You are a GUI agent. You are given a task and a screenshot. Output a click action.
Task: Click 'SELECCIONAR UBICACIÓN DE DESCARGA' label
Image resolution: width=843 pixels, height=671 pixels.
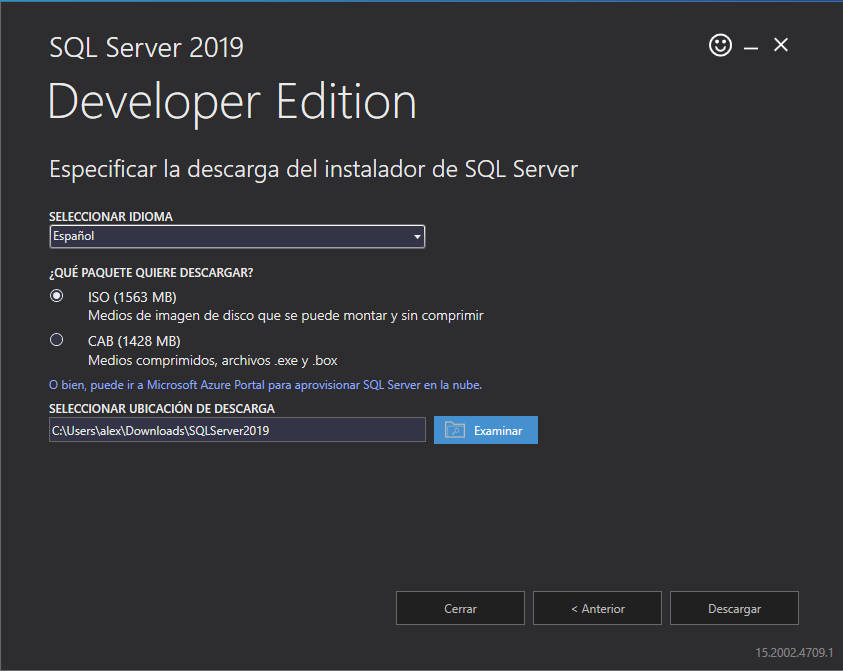point(162,409)
